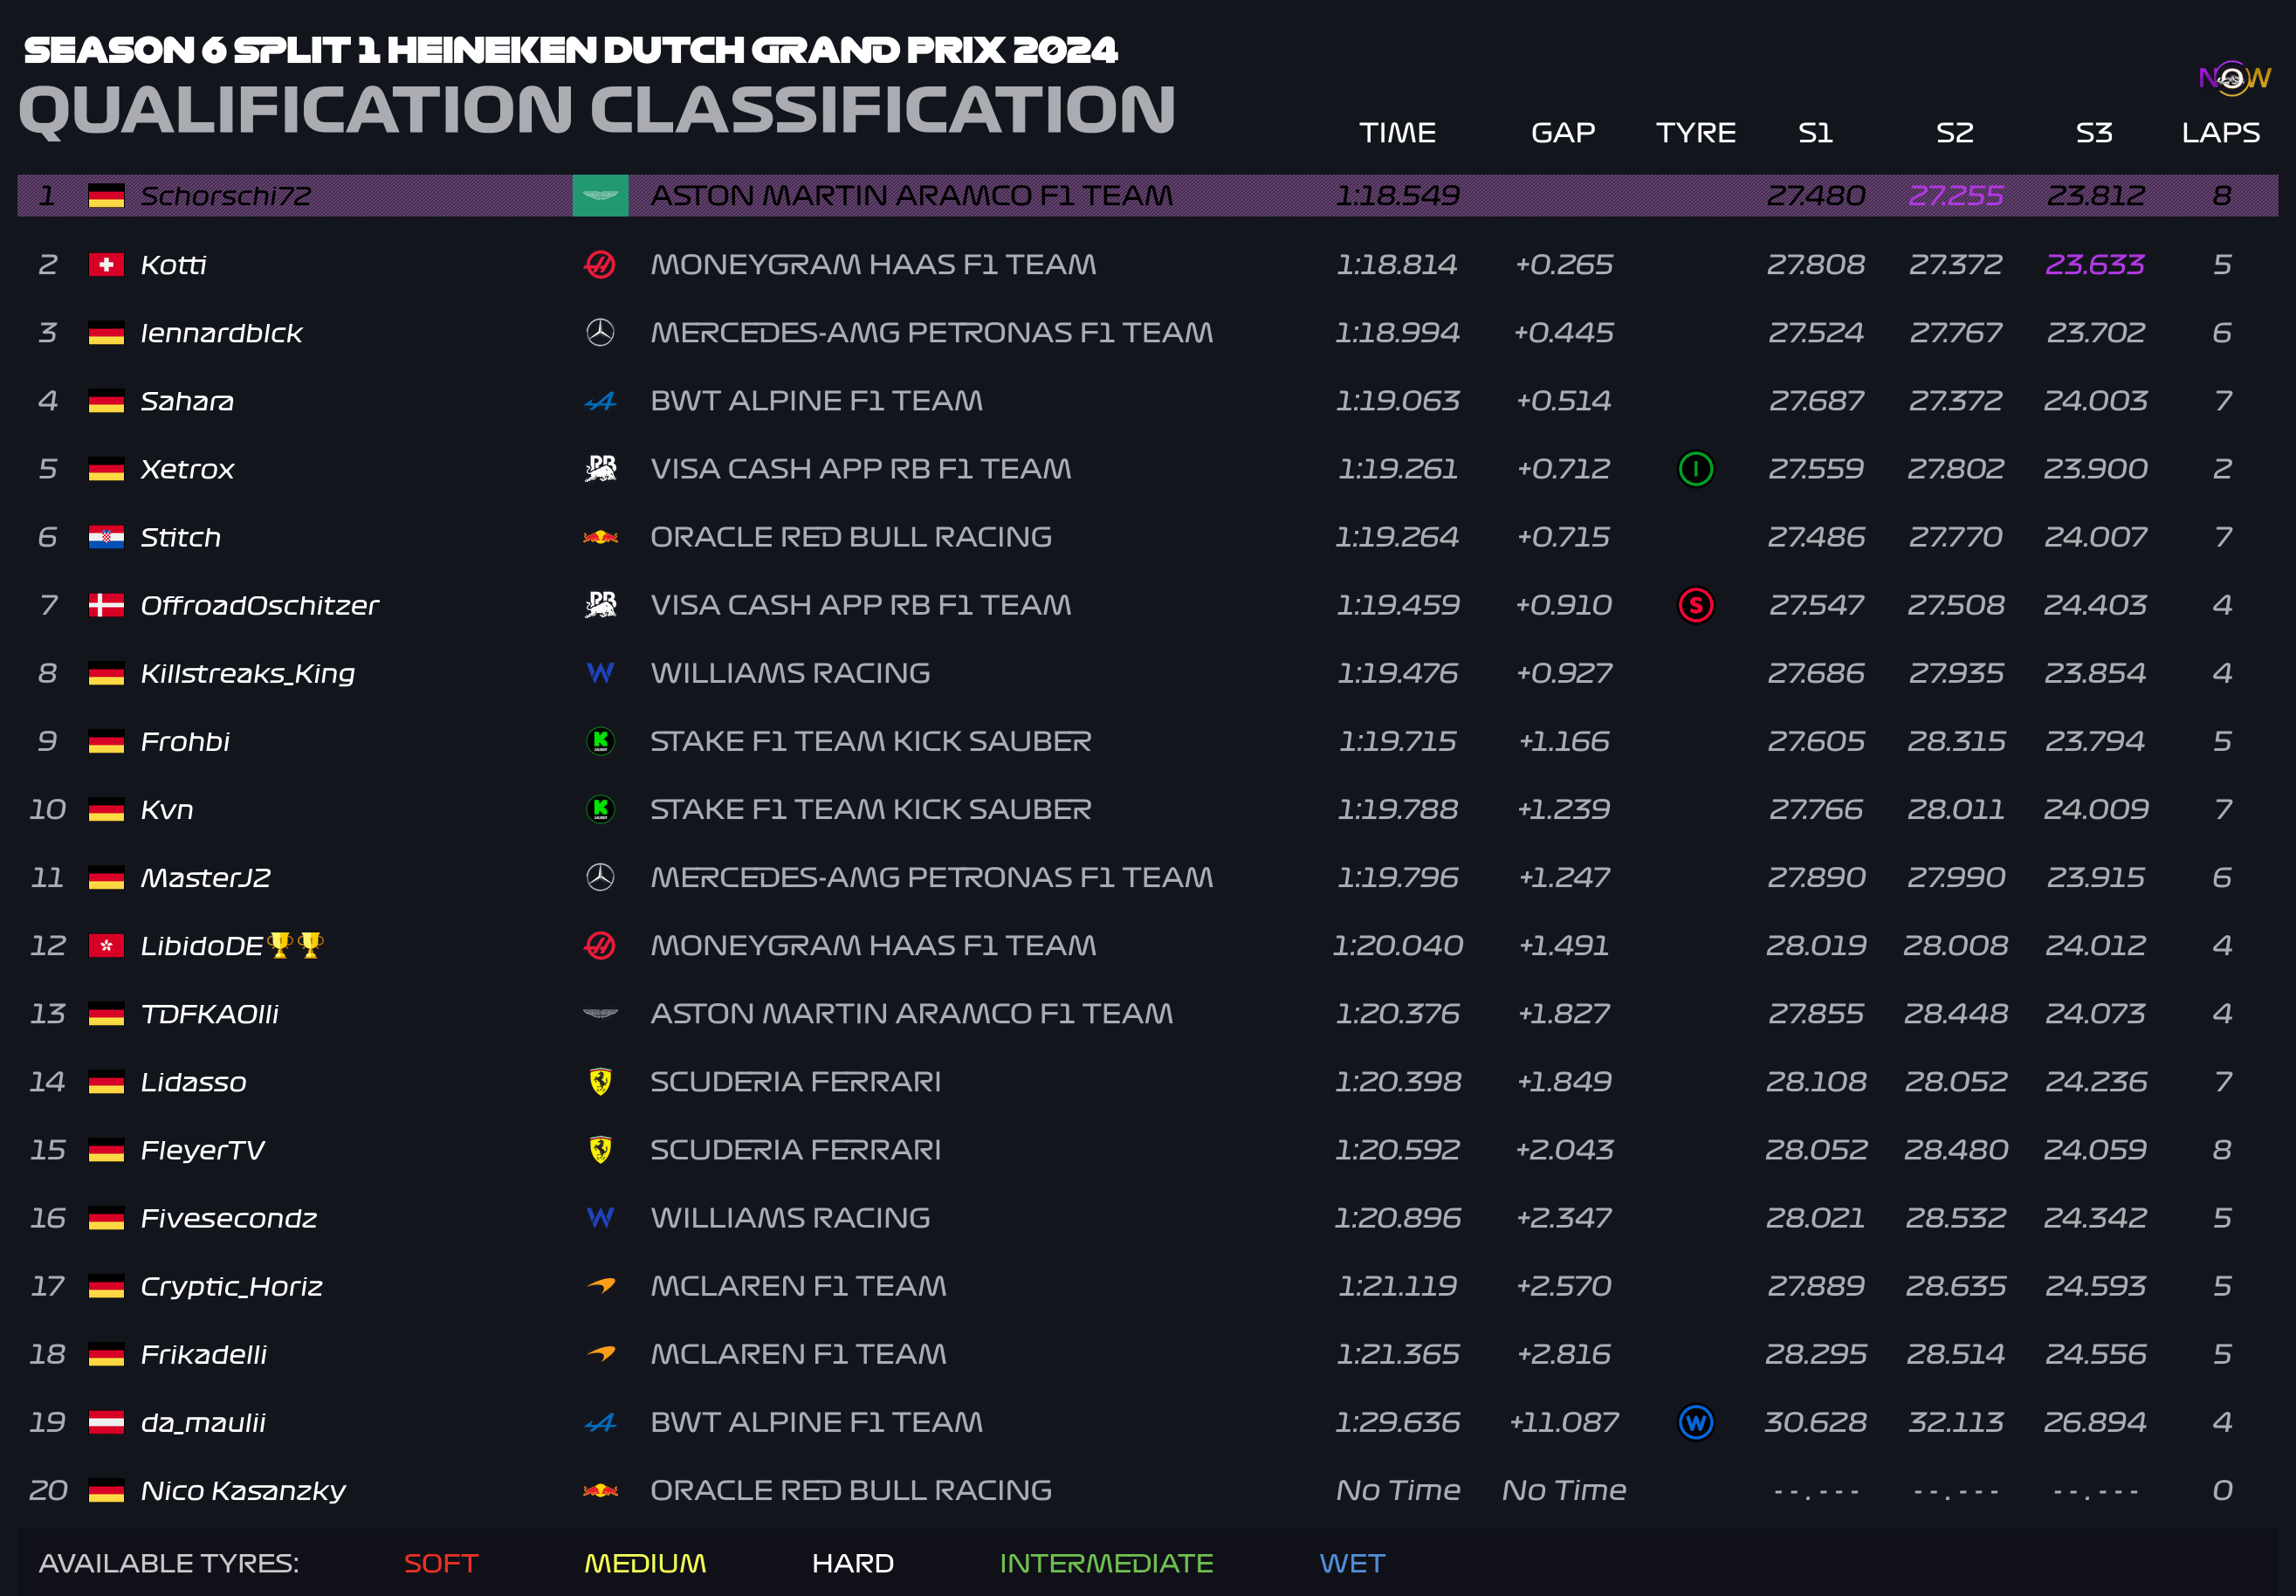Click driver name Schorschi72
The width and height of the screenshot is (2296, 1596).
click(225, 196)
